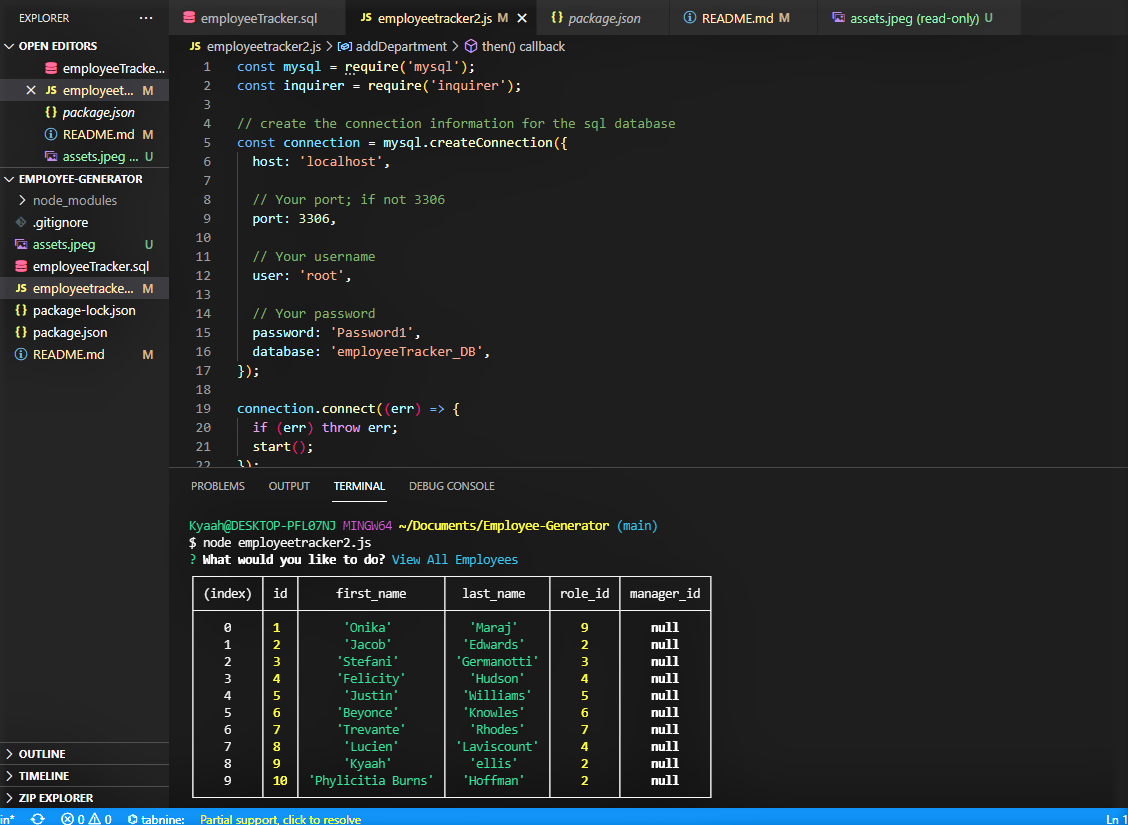This screenshot has width=1128, height=825.
Task: Click the diamond icon beside .gitignore
Action: [x=21, y=222]
